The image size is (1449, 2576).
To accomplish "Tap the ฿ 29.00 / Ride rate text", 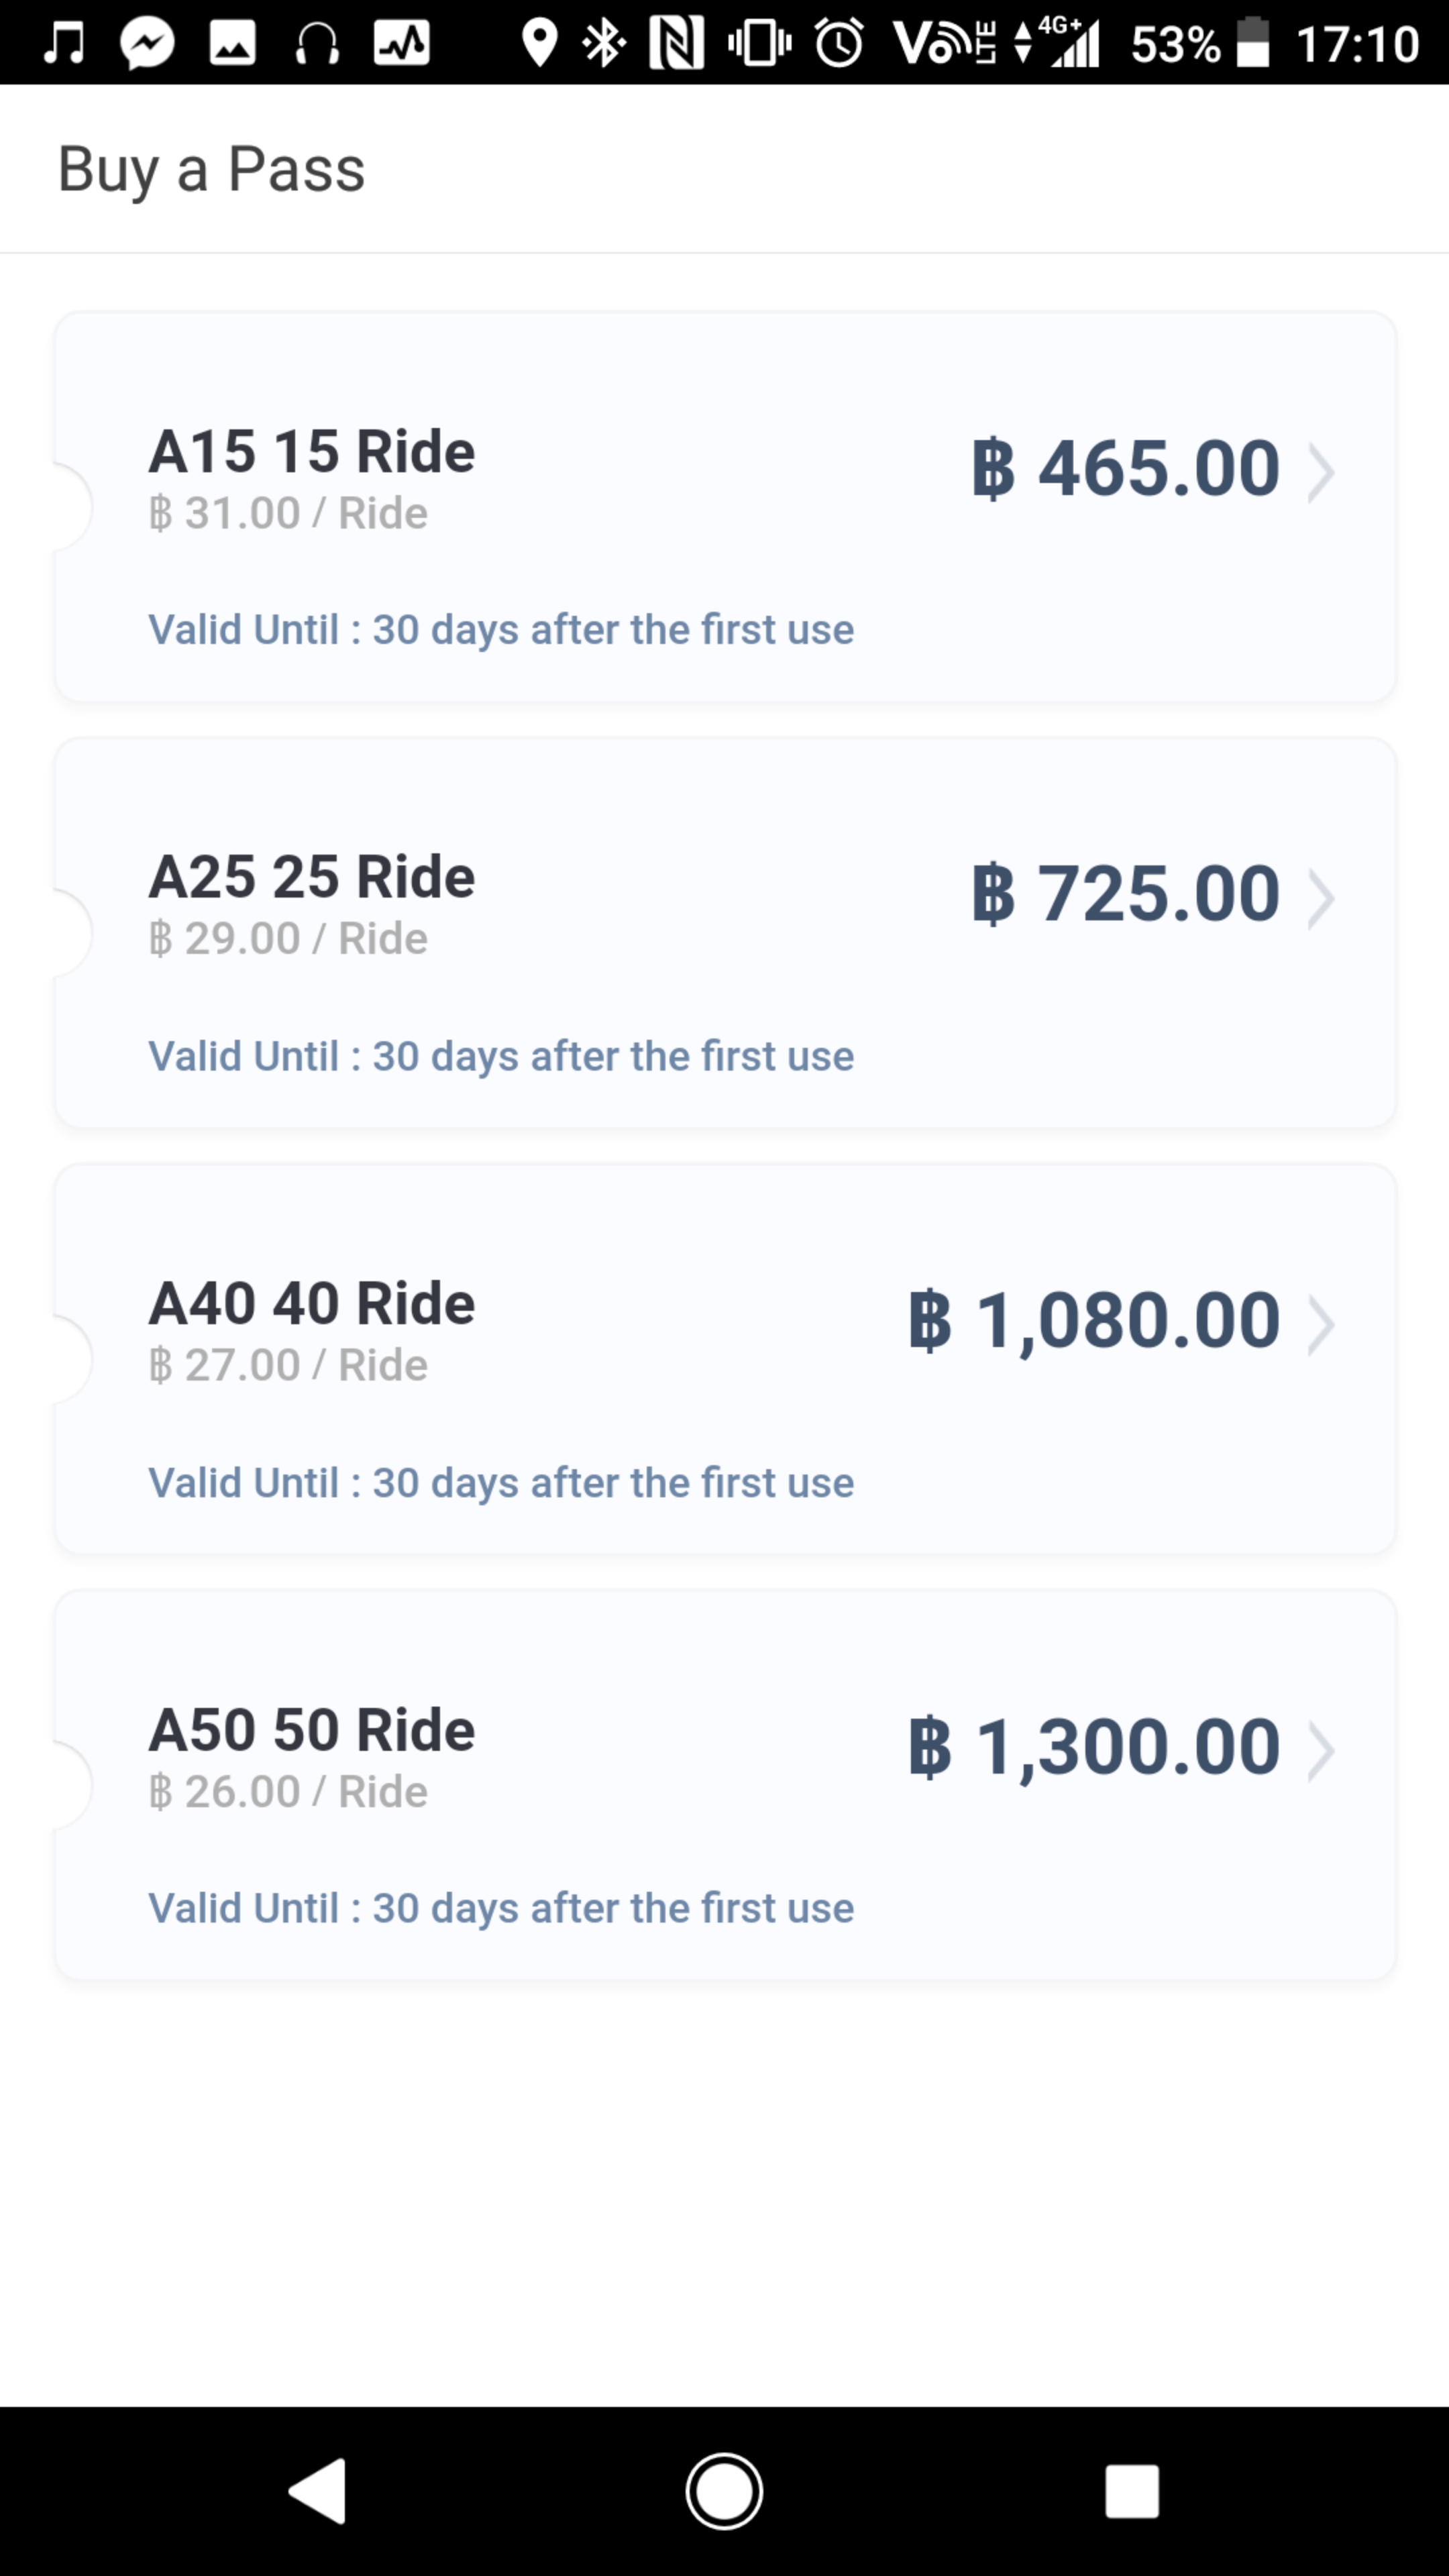I will [x=288, y=939].
